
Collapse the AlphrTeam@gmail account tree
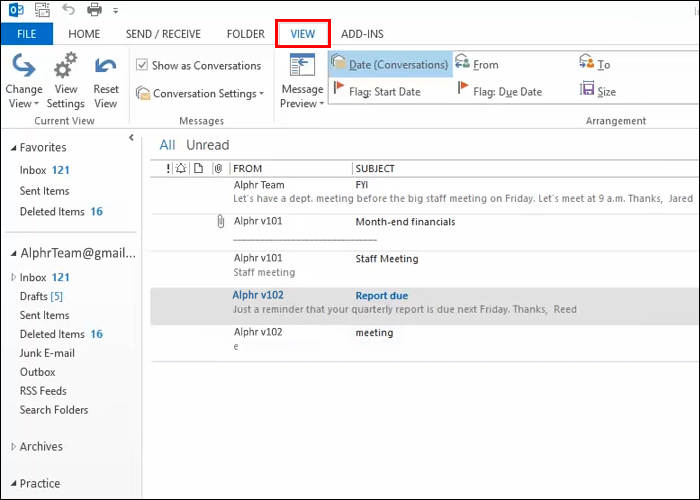pos(13,254)
